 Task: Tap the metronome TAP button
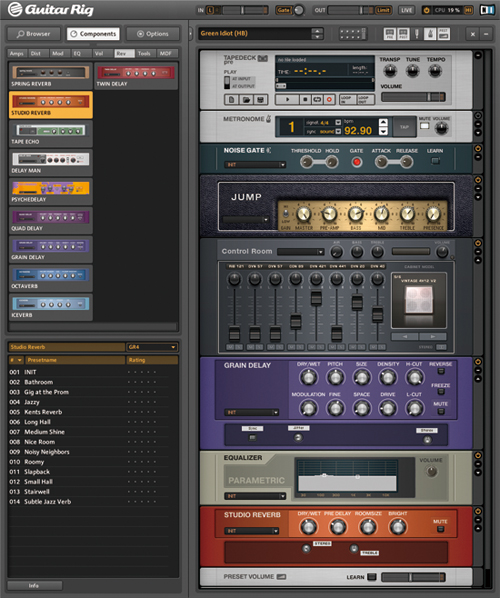pos(404,127)
